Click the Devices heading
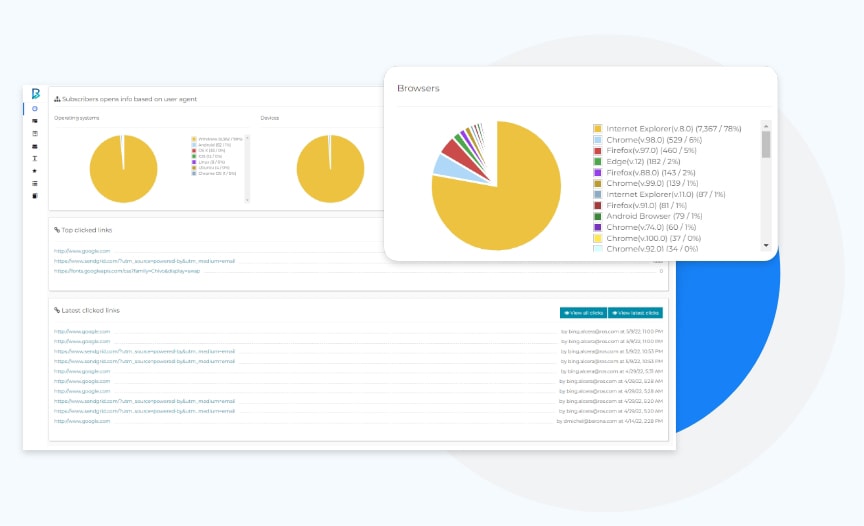Image resolution: width=864 pixels, height=526 pixels. click(x=269, y=118)
